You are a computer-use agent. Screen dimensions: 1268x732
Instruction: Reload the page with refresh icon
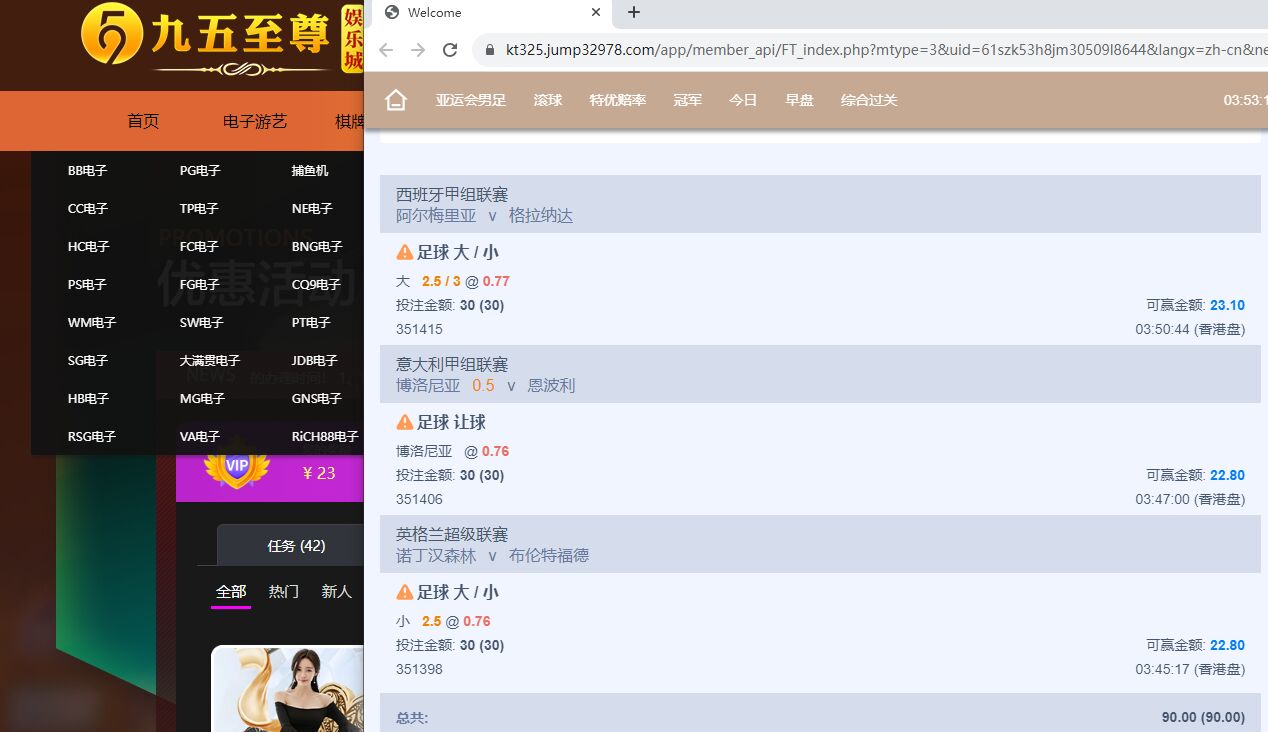point(450,50)
